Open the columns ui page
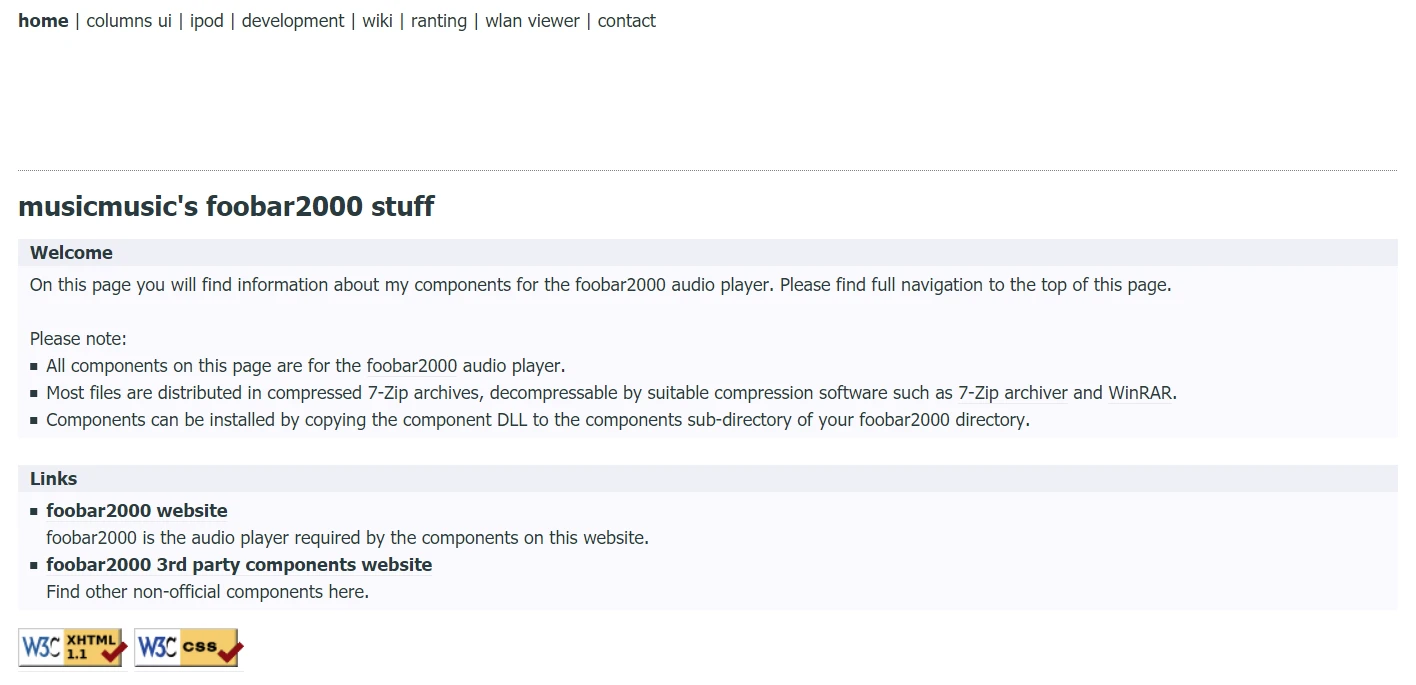 128,21
